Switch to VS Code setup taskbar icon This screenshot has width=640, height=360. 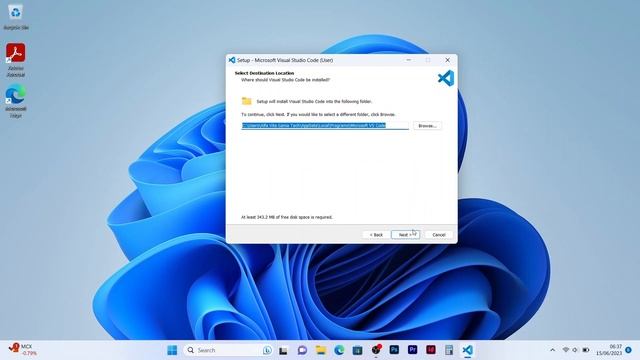(x=468, y=350)
